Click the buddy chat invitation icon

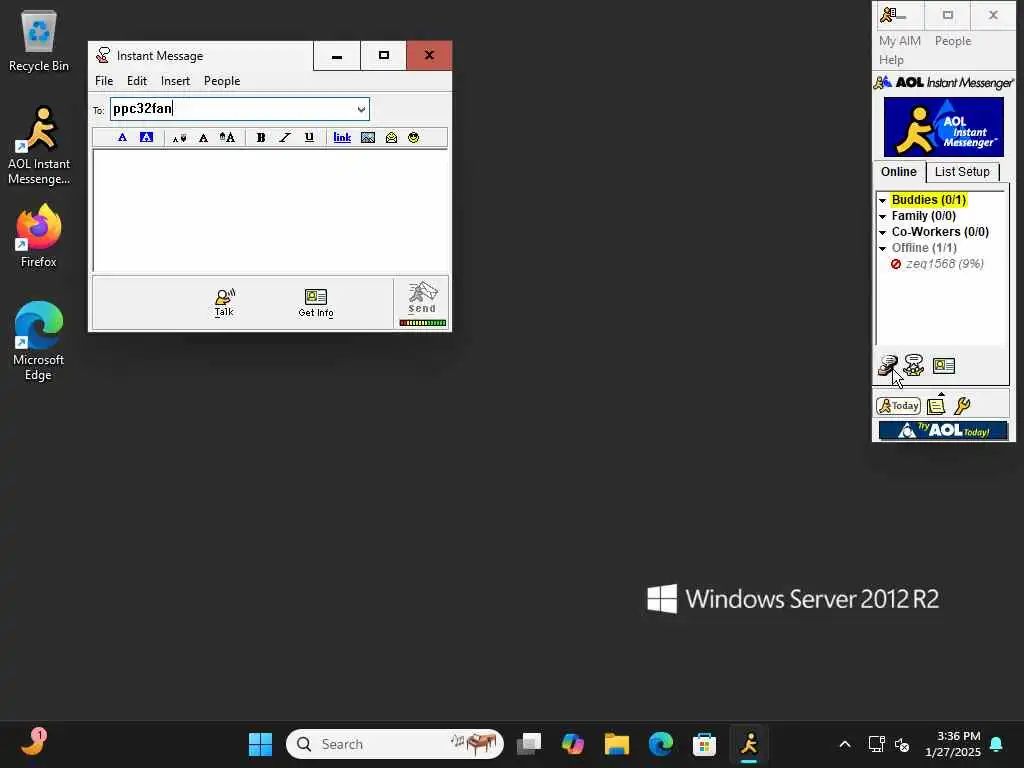[914, 365]
